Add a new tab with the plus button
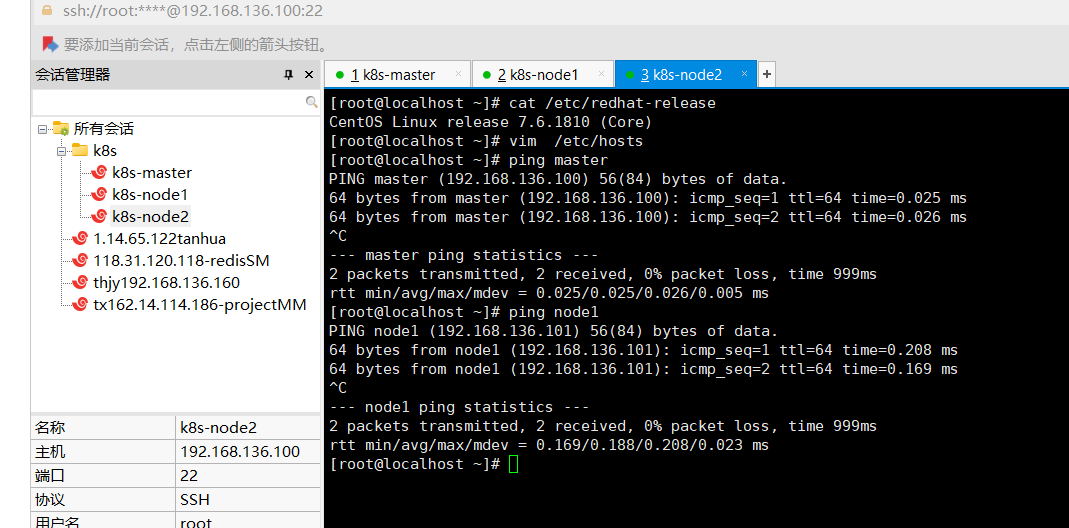Viewport: 1069px width, 528px height. (766, 74)
